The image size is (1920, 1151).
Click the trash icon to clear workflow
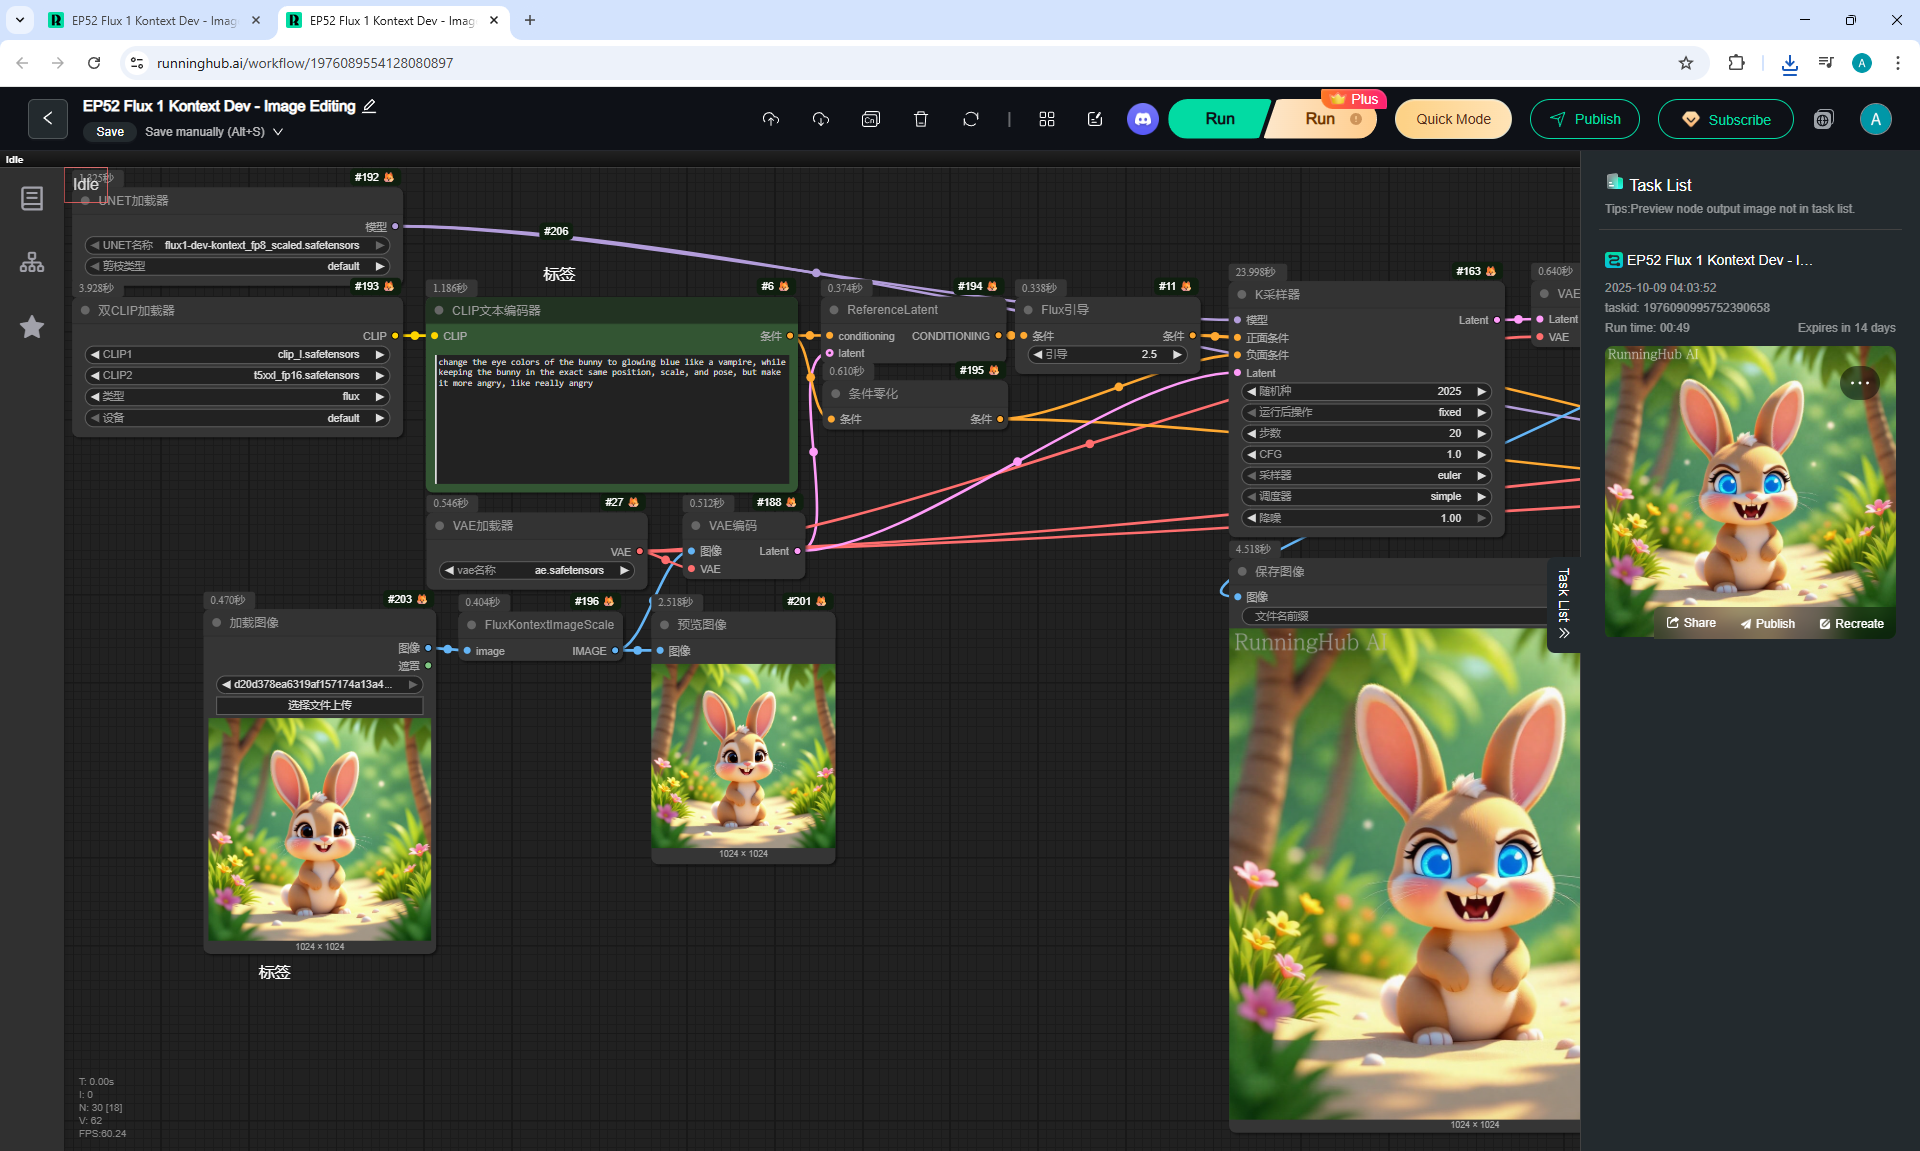920,119
